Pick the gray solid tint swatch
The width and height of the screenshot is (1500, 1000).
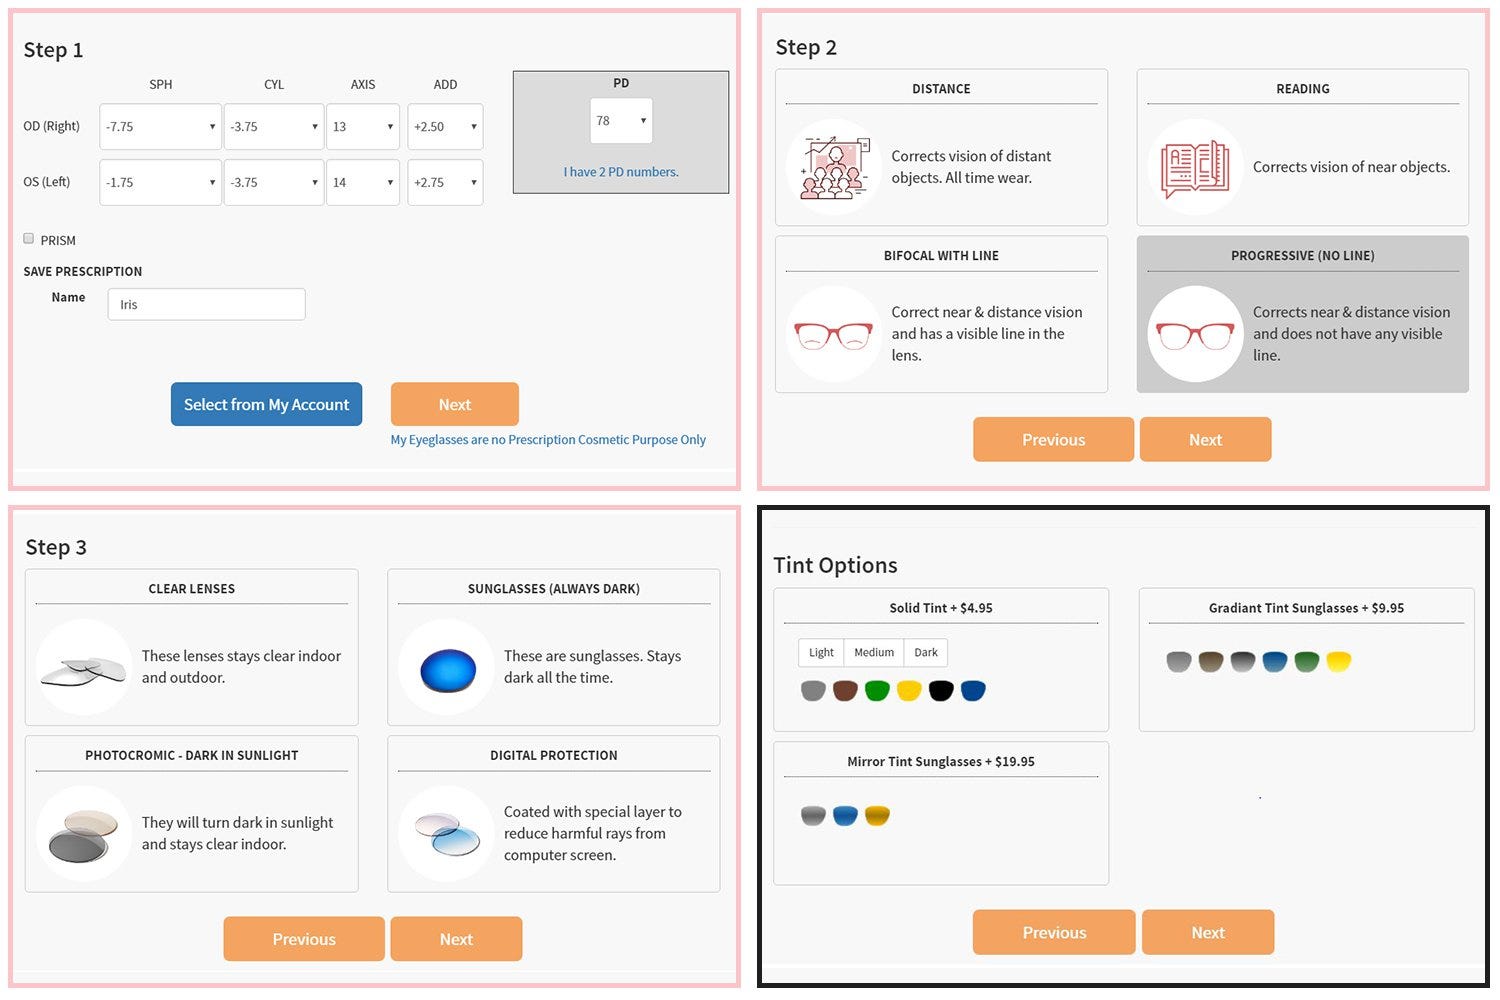[813, 691]
